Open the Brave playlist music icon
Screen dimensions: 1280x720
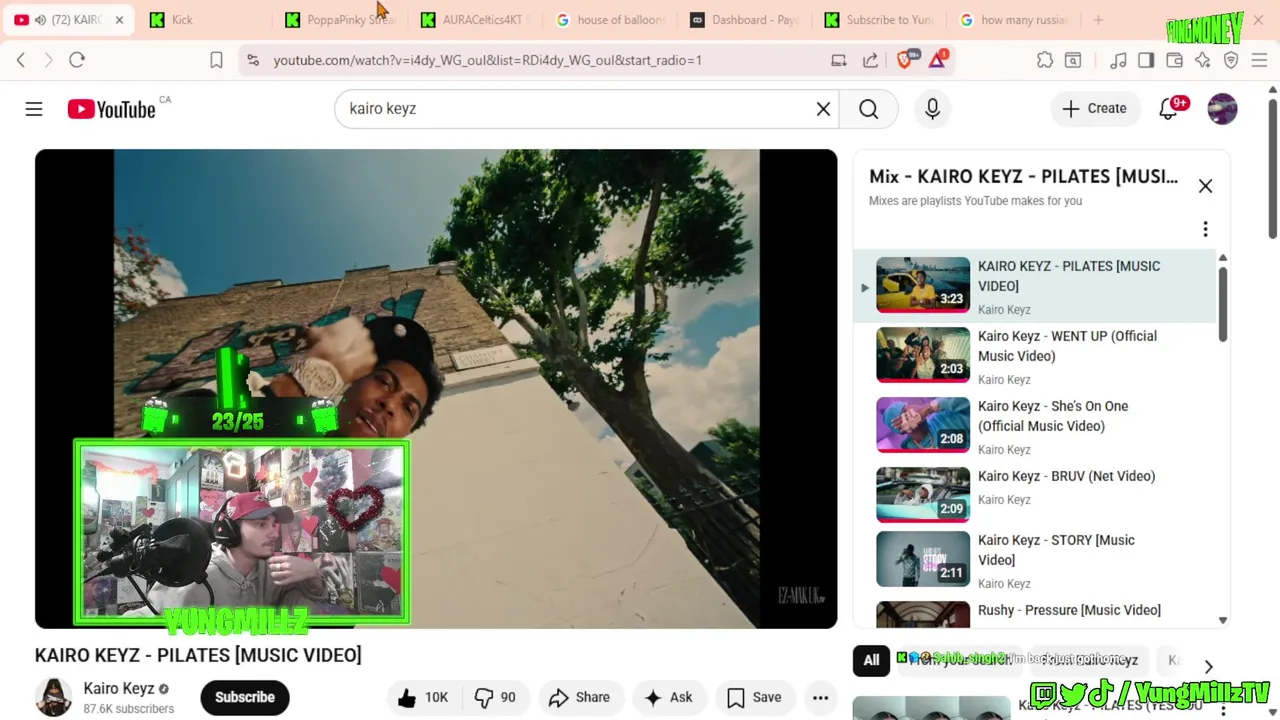(1118, 60)
